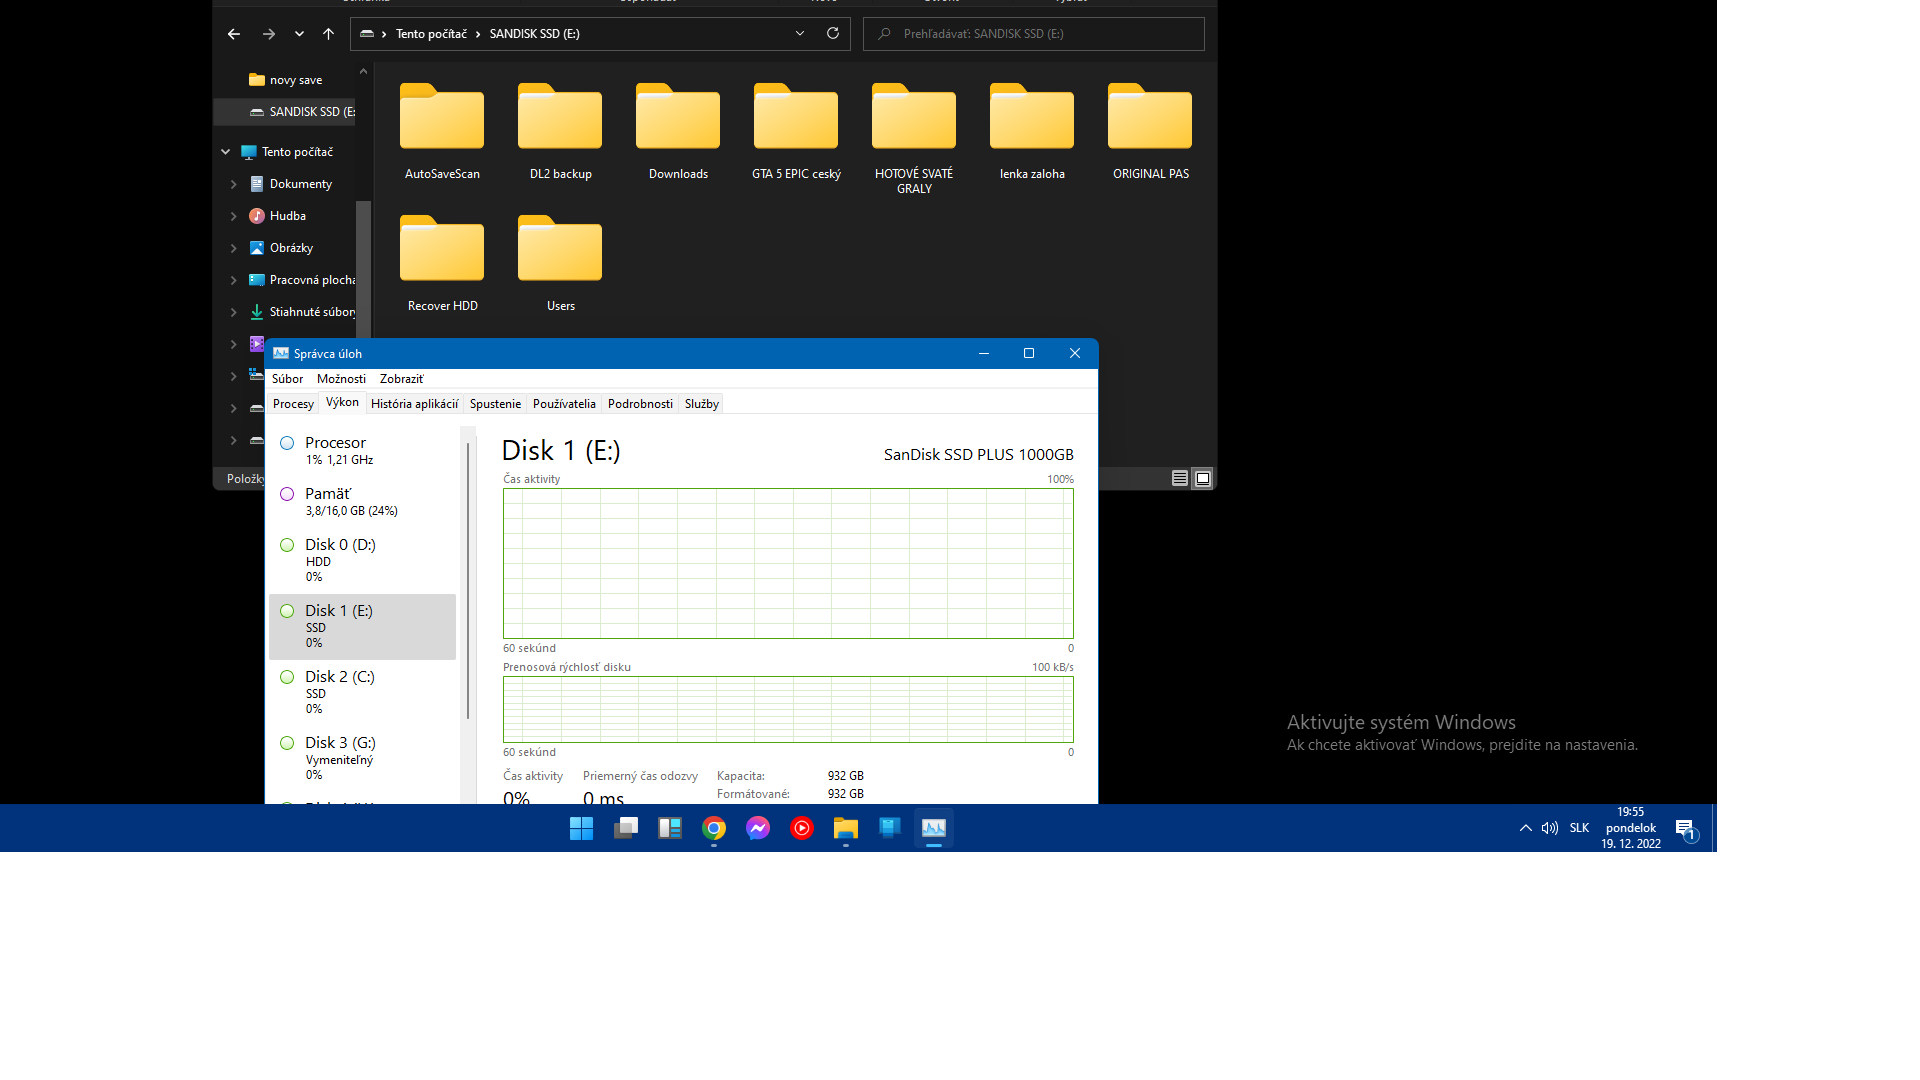Image resolution: width=1920 pixels, height=1080 pixels.
Task: Open YouTube Music from taskbar
Action: point(802,828)
